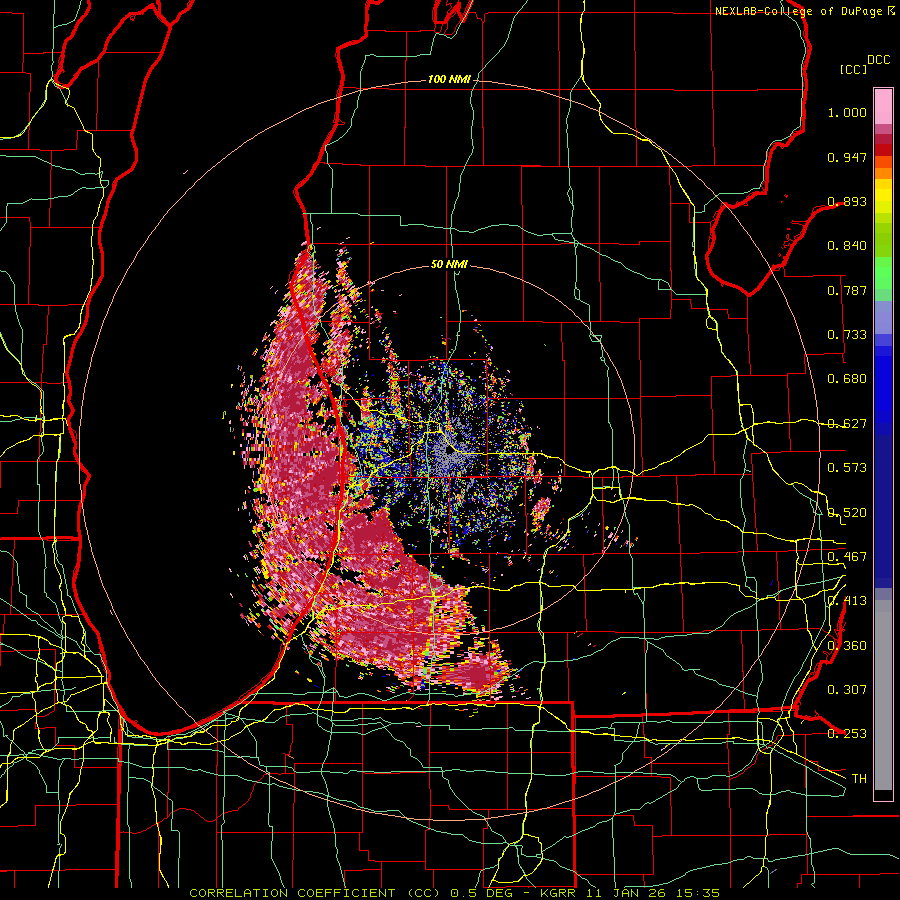900x900 pixels.
Task: Click the 0.627 legend value
Action: (x=847, y=424)
